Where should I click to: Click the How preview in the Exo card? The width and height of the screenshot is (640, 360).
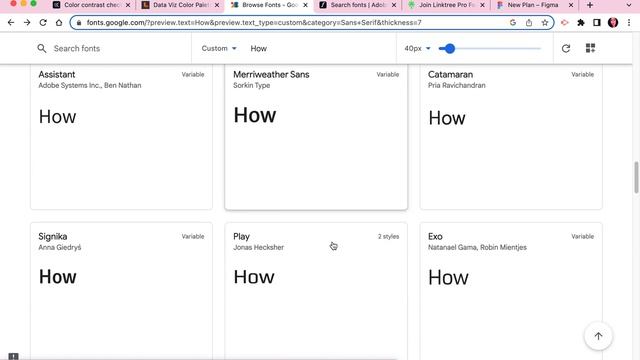[x=448, y=278]
